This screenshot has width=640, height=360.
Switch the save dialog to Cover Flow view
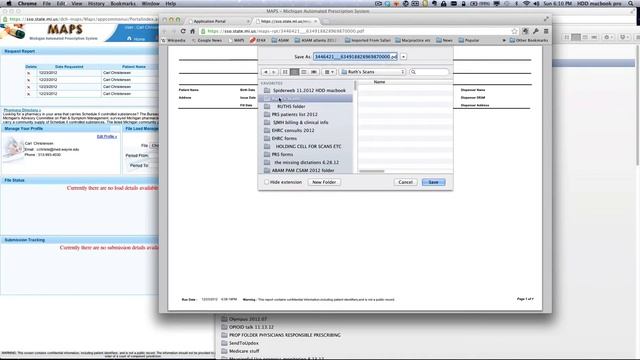pos(313,72)
